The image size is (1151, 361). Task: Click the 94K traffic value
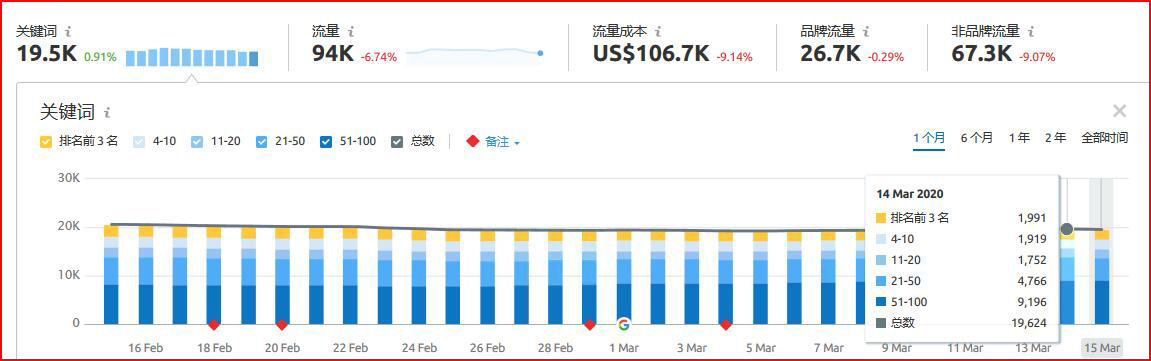pyautogui.click(x=333, y=54)
